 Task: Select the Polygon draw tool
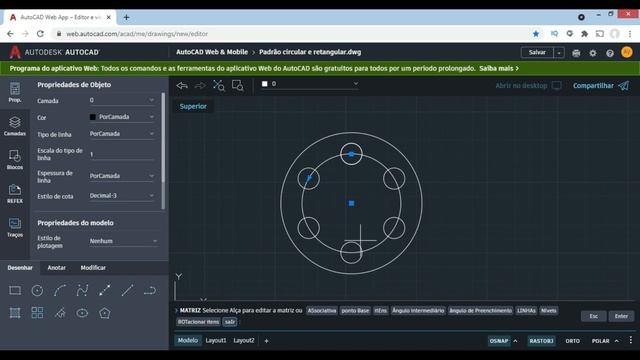[104, 313]
